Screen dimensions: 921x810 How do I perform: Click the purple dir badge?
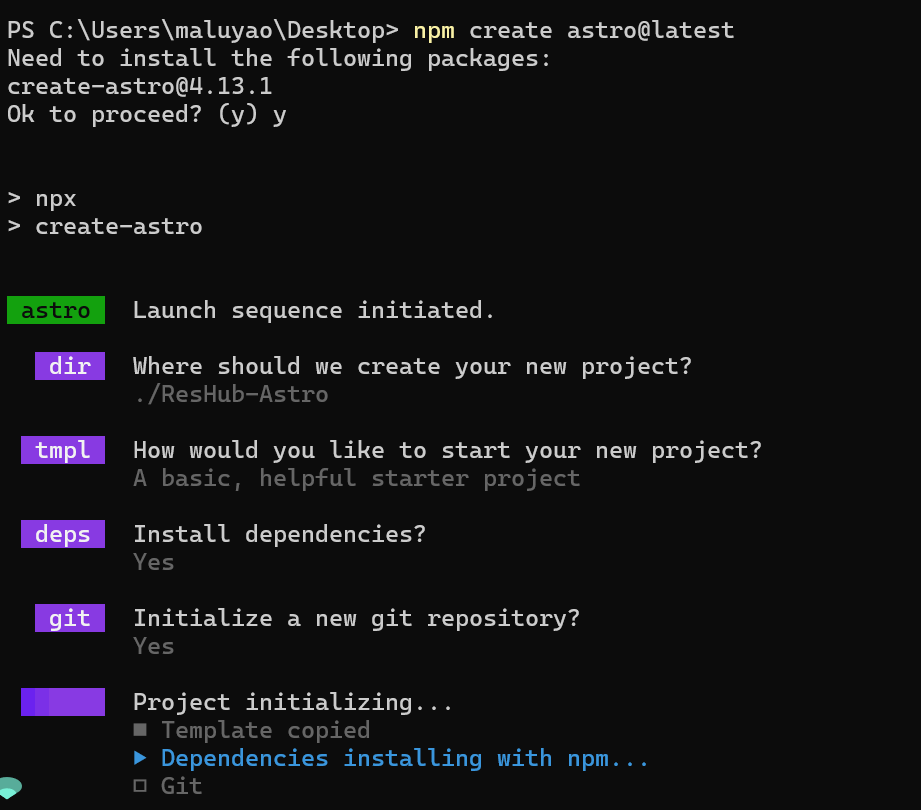tap(70, 366)
